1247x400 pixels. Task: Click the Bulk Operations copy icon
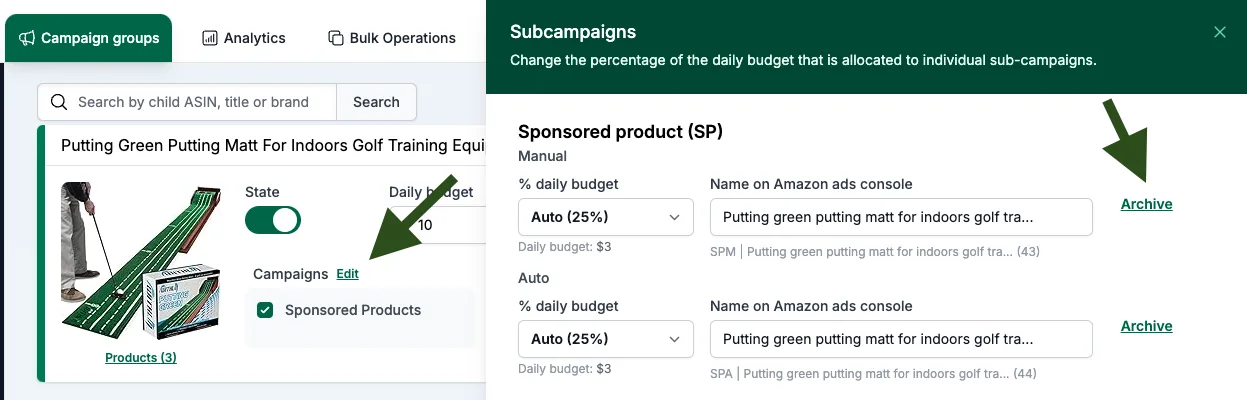pyautogui.click(x=336, y=38)
